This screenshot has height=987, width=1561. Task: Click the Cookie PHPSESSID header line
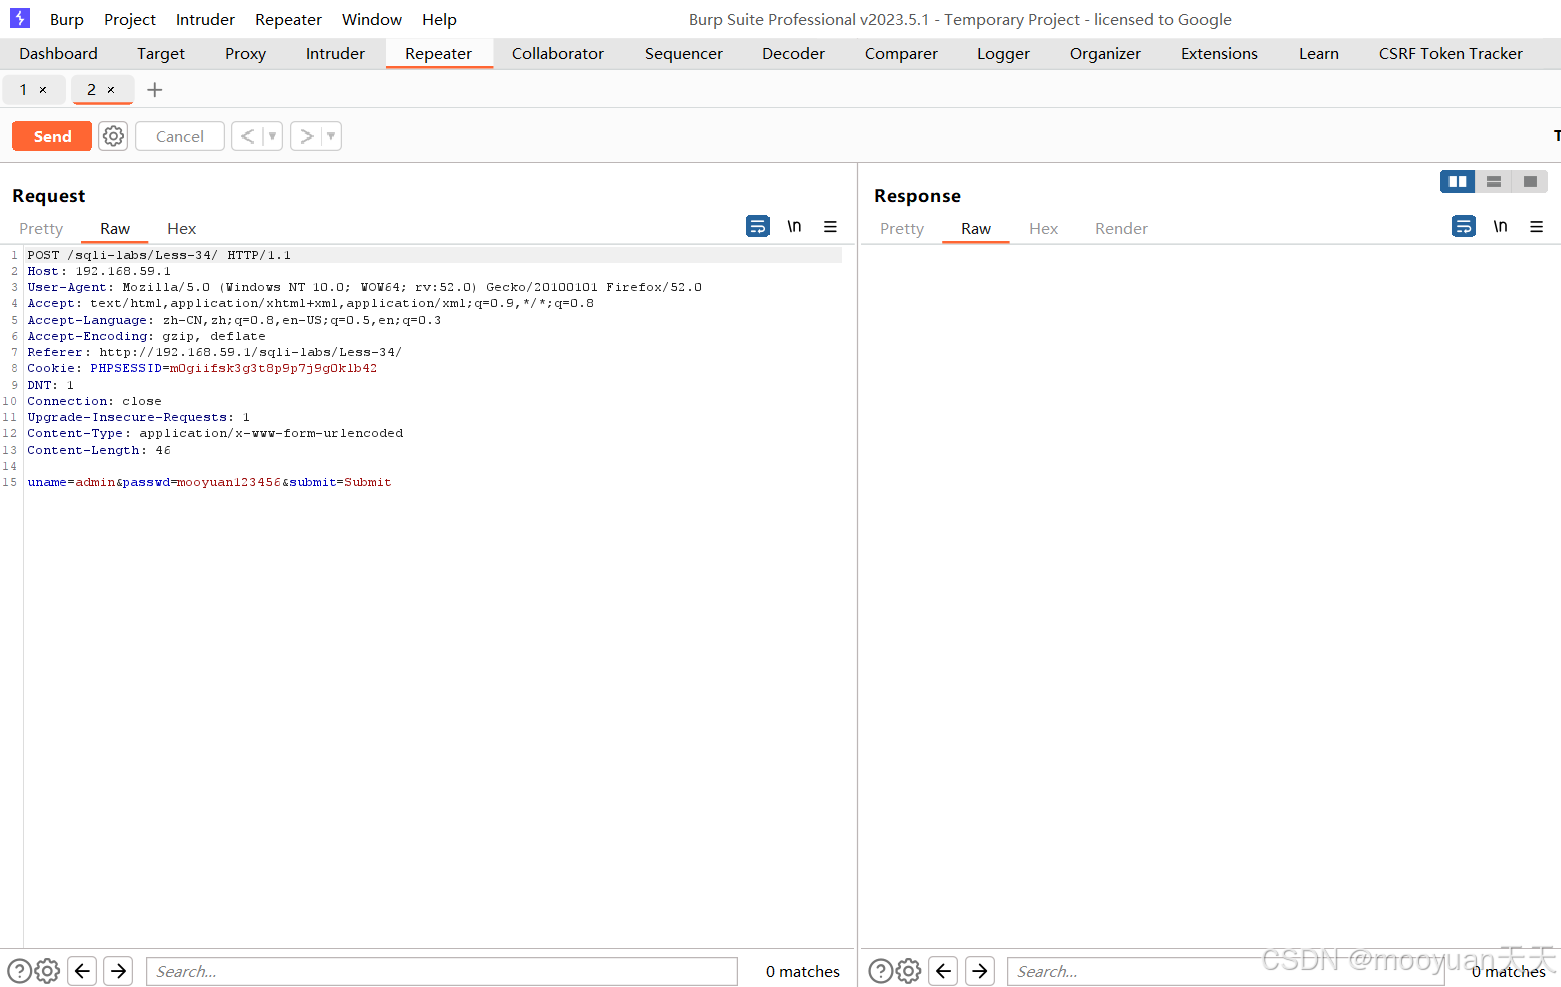click(202, 368)
